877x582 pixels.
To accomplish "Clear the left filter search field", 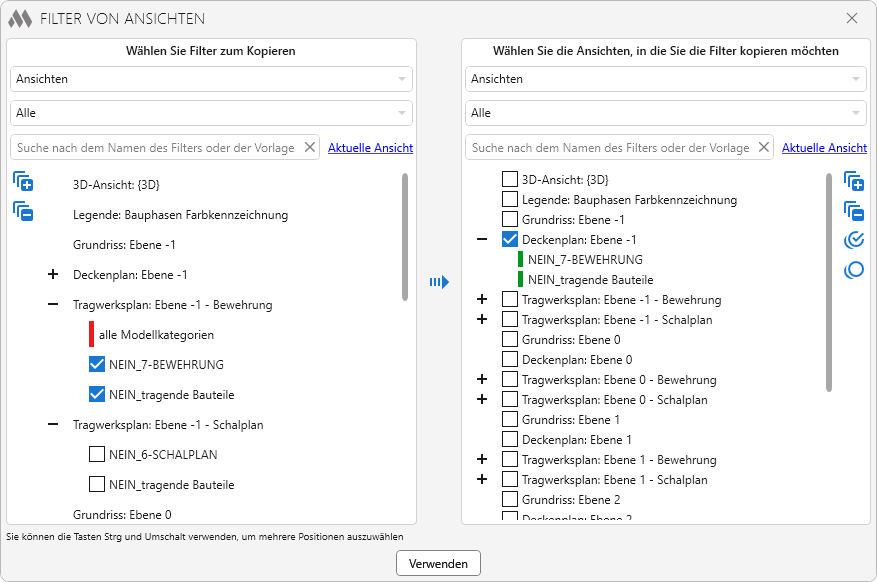I will point(309,148).
